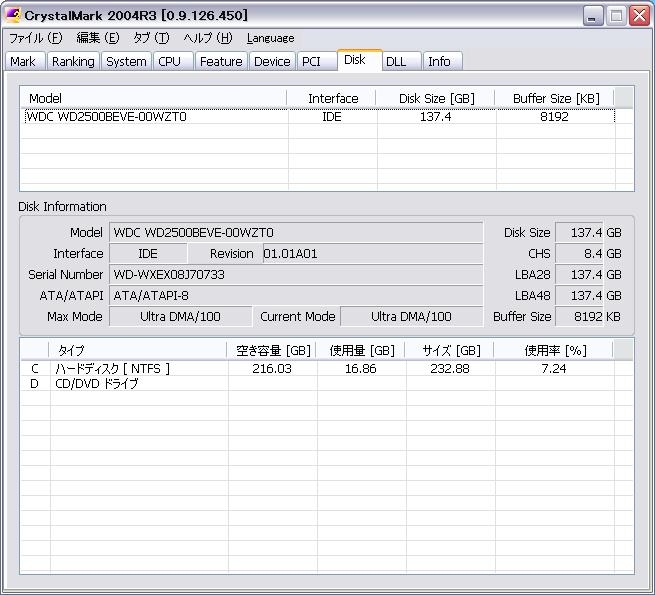The image size is (655, 595).
Task: Open the ヘルプ (H) menu
Action: pos(207,38)
